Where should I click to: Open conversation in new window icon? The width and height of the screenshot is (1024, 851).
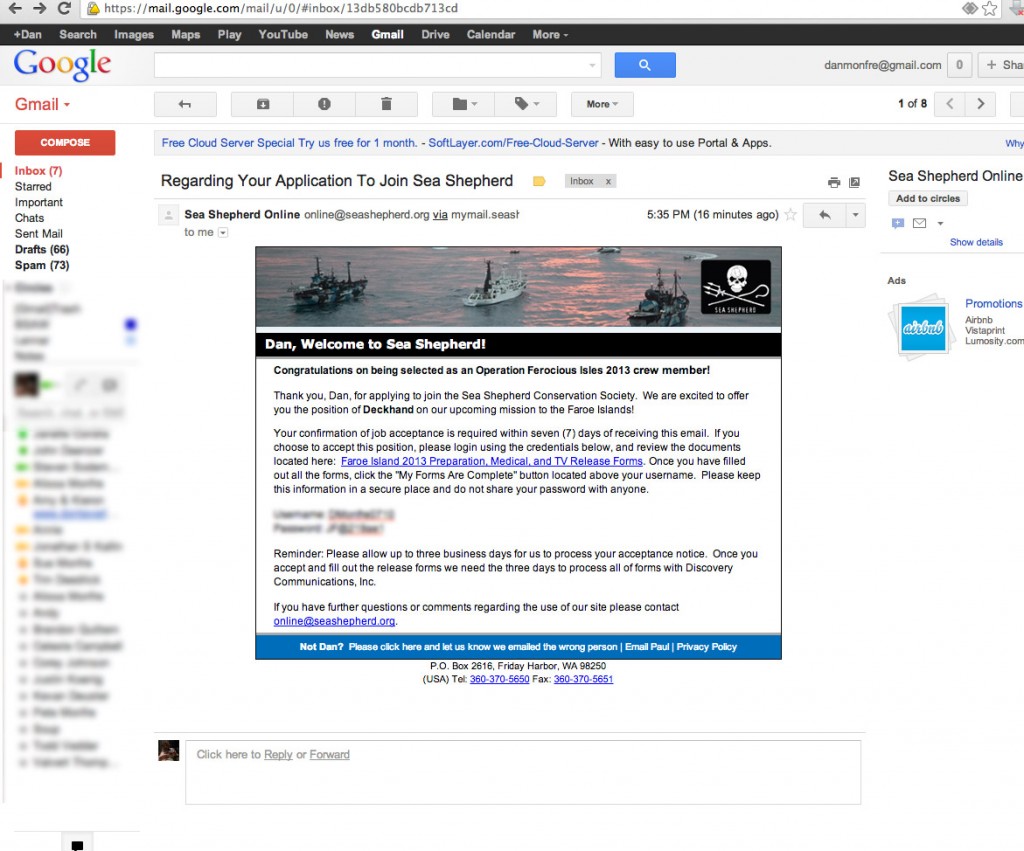pos(854,182)
